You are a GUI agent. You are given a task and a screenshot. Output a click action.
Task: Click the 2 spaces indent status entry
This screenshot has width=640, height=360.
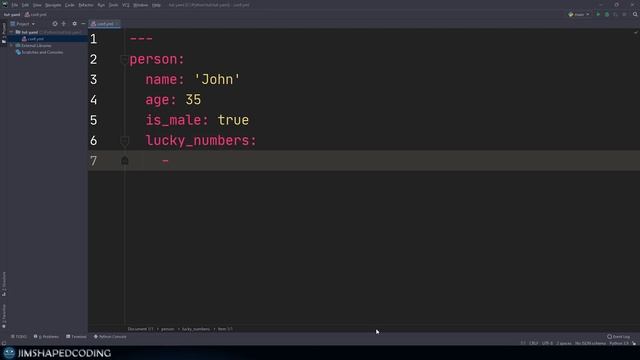[564, 343]
